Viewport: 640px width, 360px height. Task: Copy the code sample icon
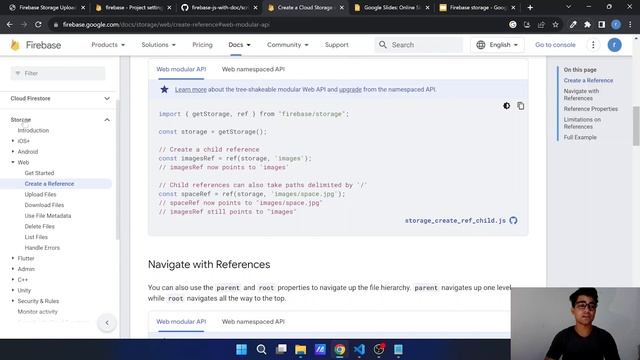[520, 106]
